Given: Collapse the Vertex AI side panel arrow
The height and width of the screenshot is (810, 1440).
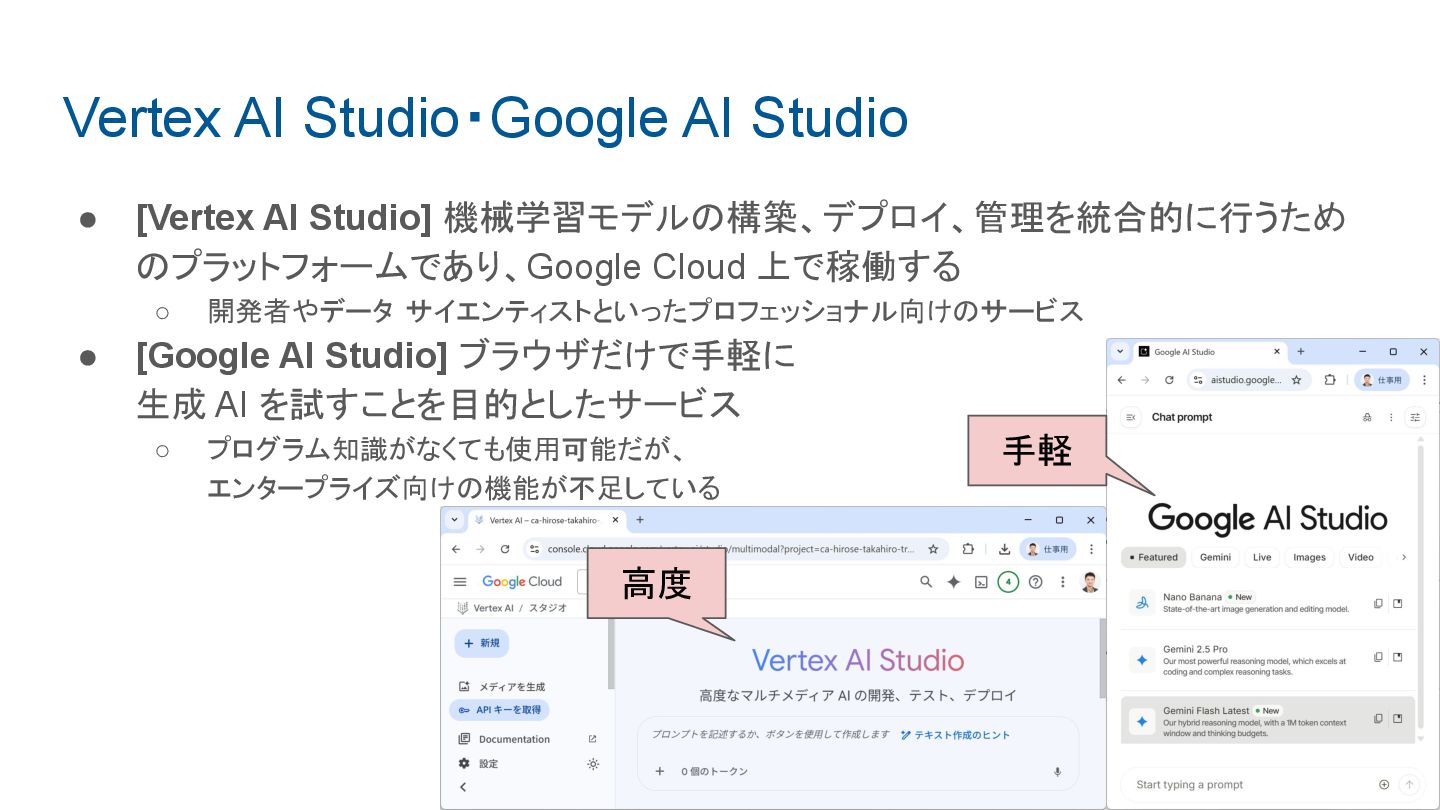Looking at the screenshot, I should click(463, 788).
